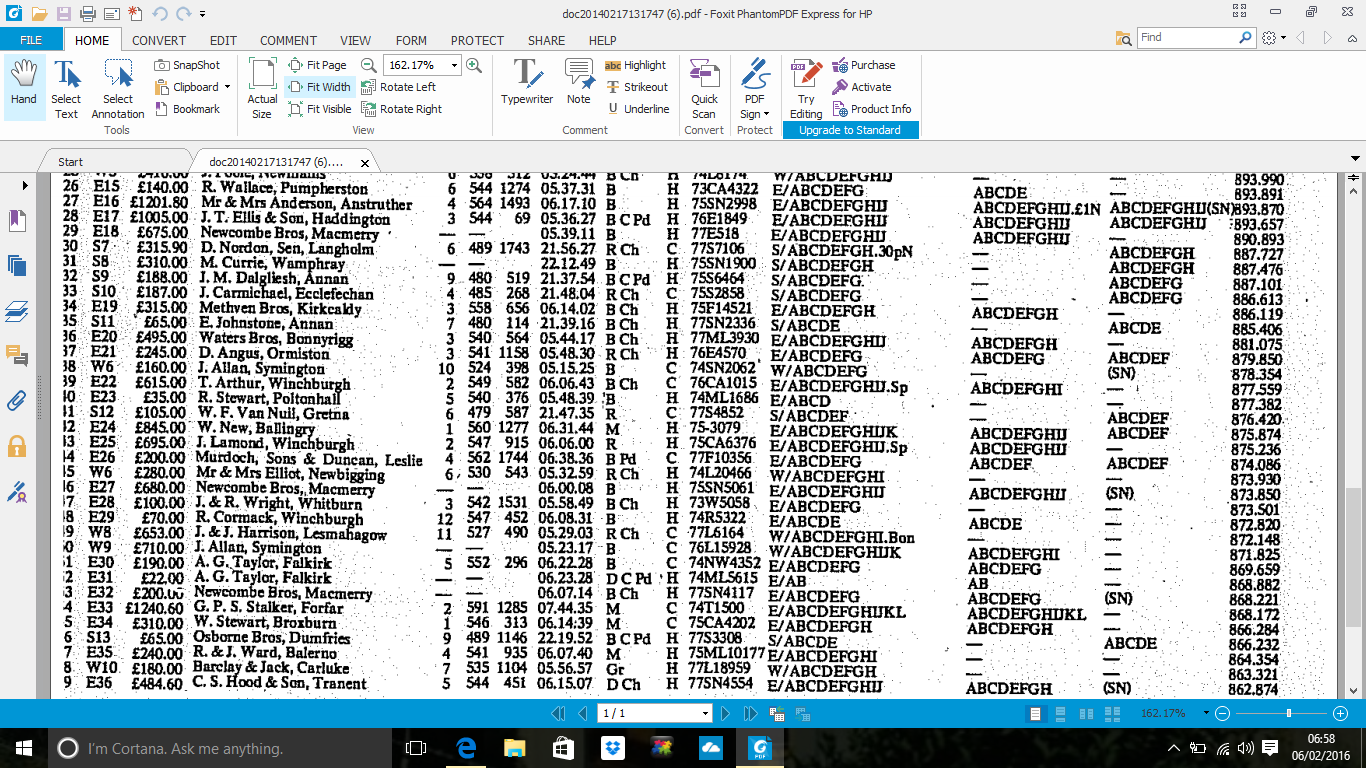Open the Security lock panel
Viewport: 1366px width, 768px height.
(17, 446)
